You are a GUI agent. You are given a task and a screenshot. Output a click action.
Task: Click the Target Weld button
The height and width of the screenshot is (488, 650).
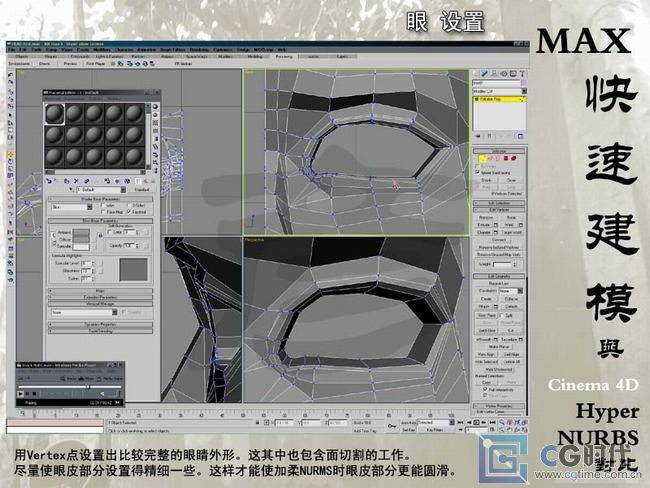coord(512,233)
